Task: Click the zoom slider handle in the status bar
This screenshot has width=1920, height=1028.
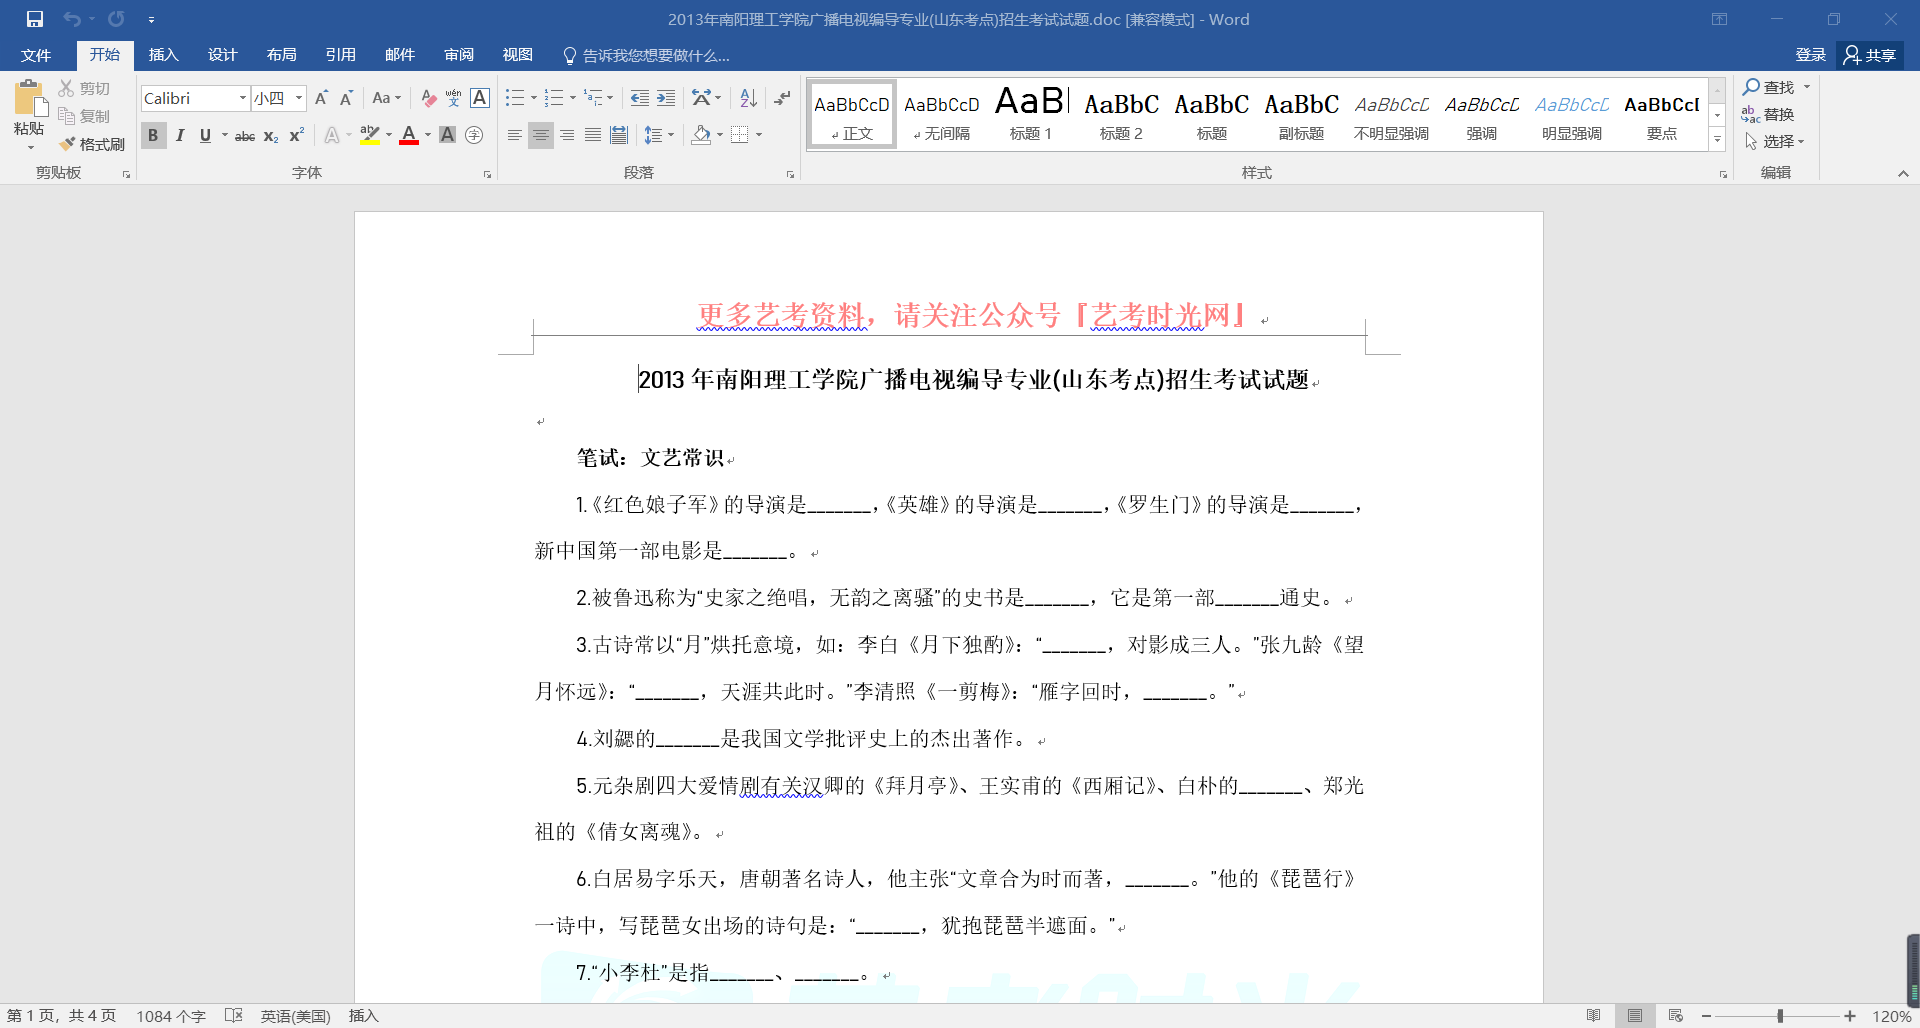Action: [1780, 1016]
